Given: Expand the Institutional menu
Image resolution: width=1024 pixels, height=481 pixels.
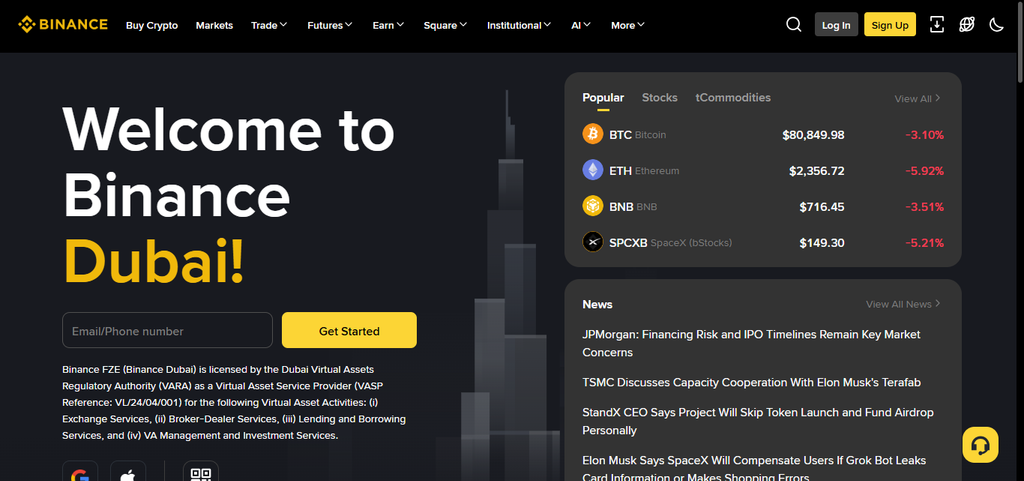Looking at the screenshot, I should (519, 25).
